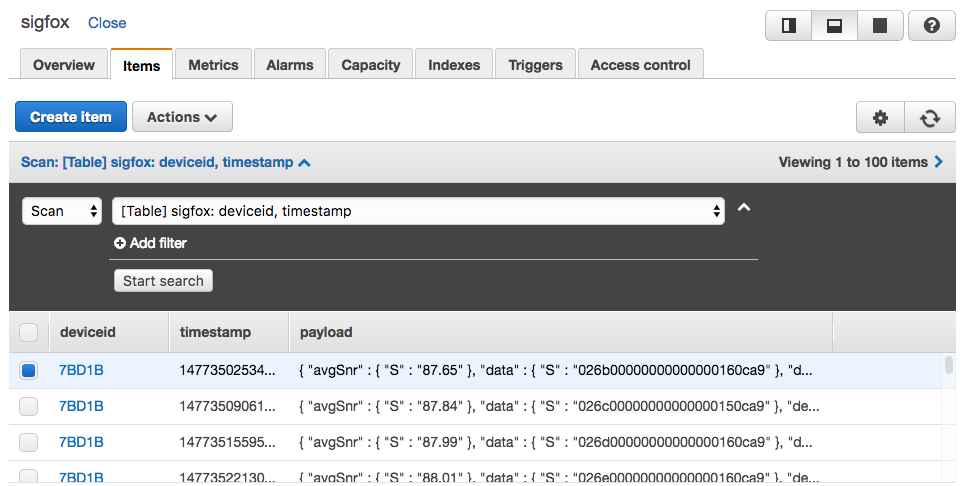Collapse the scan panel with the white chevron

[744, 207]
